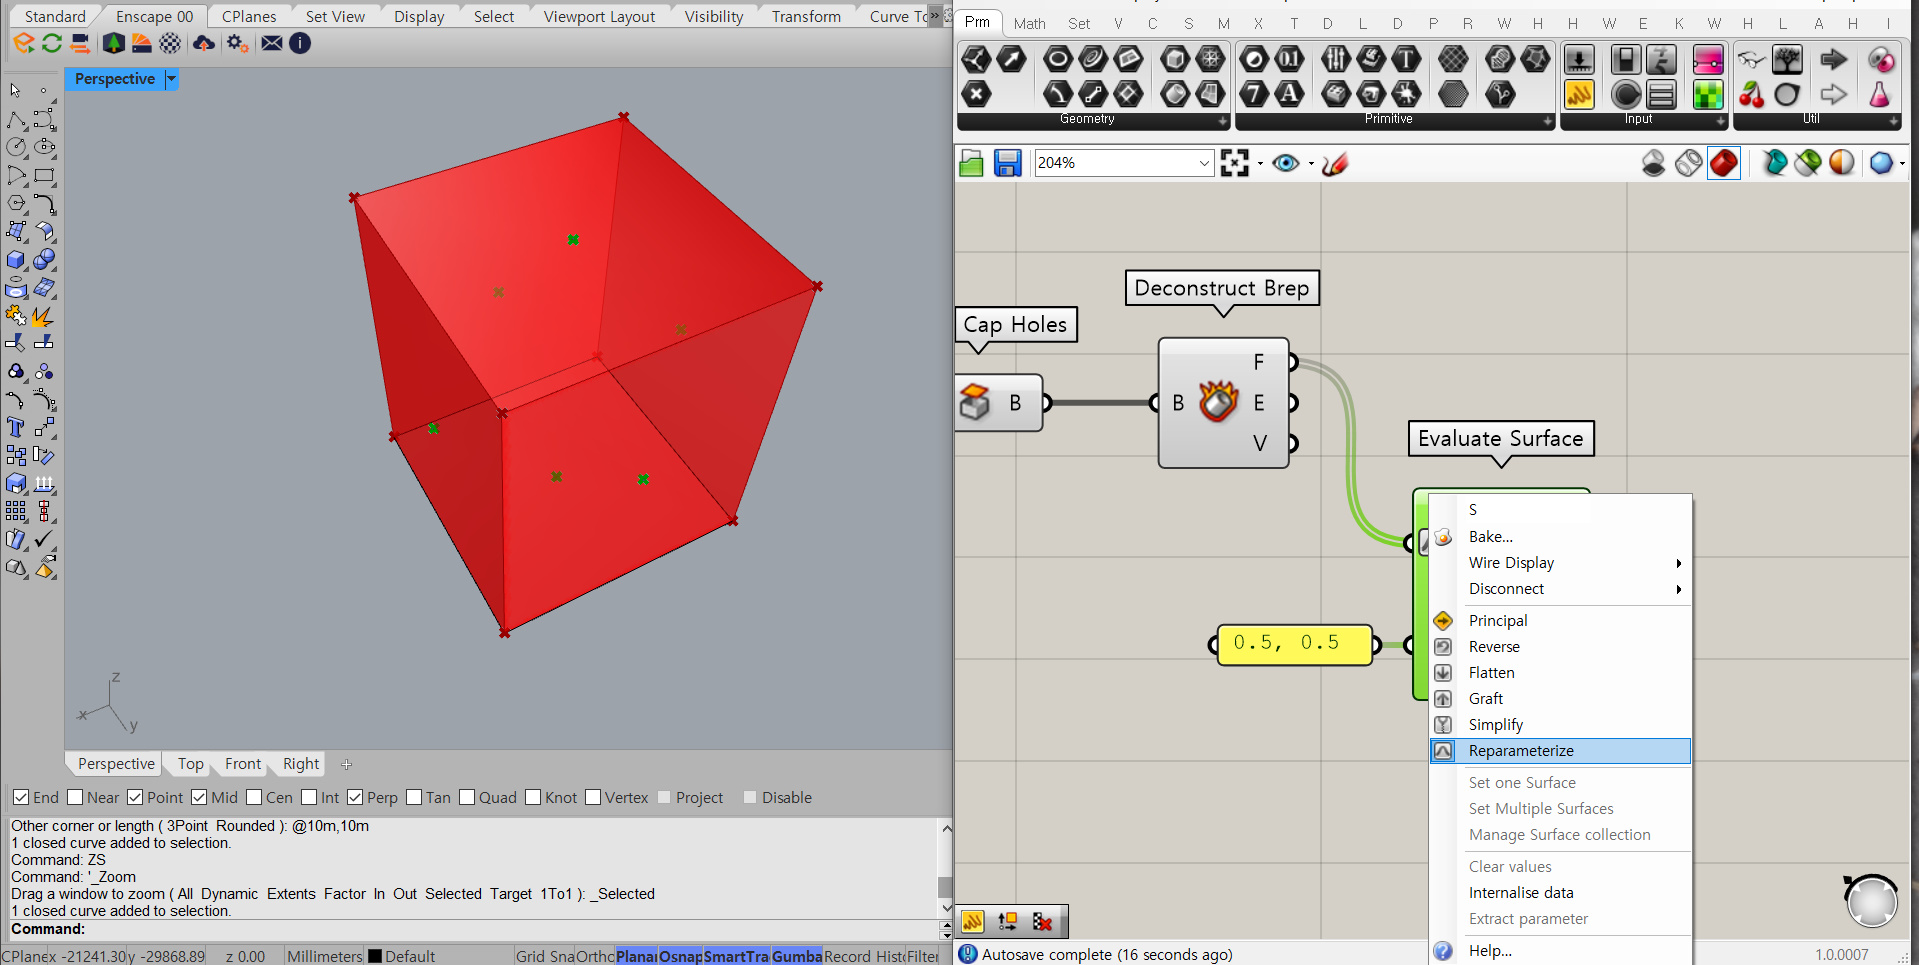Open the Enscape info icon
This screenshot has width=1919, height=965.
click(x=300, y=43)
